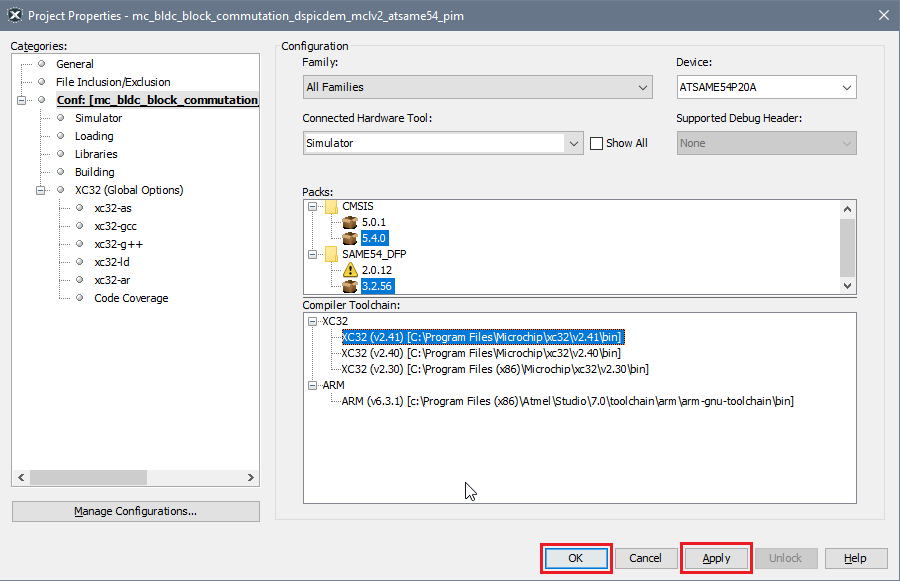Screen dimensions: 900x581
Task: Open the Device combo box
Action: coord(766,87)
